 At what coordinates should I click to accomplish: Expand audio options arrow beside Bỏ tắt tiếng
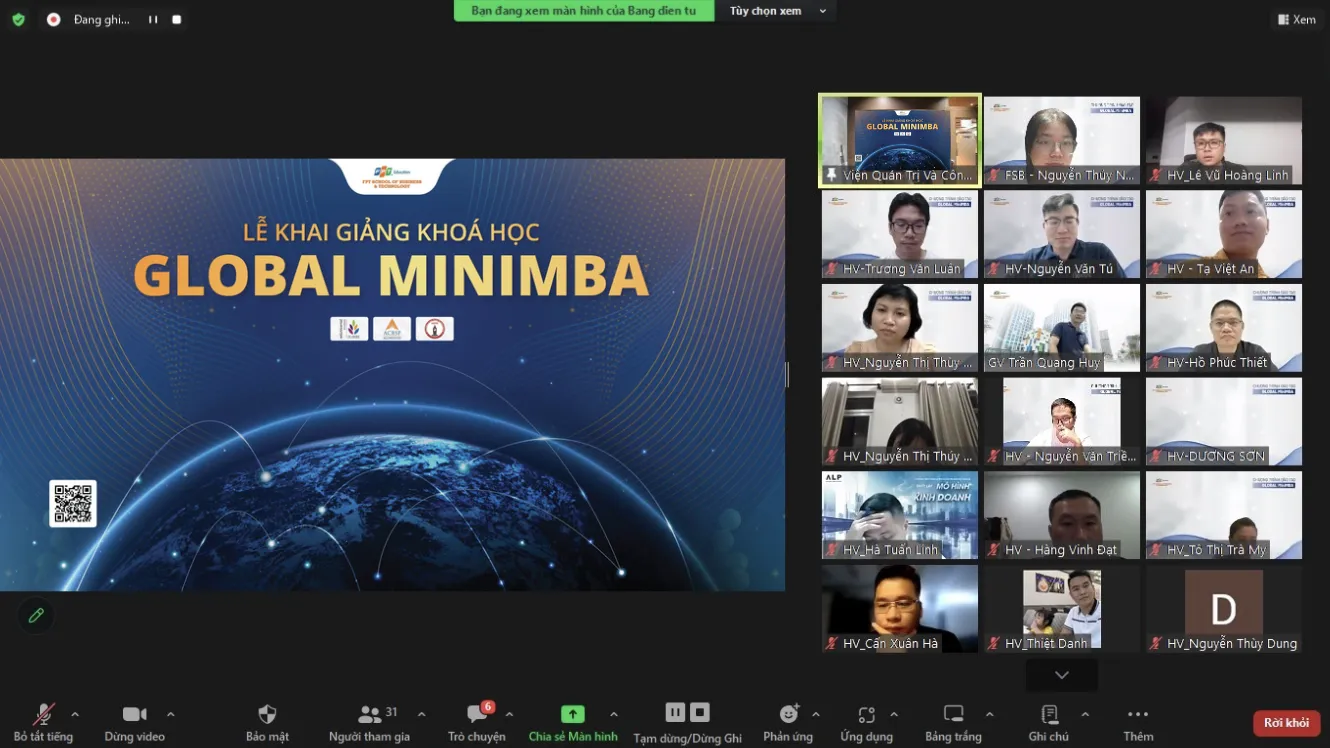pos(75,715)
